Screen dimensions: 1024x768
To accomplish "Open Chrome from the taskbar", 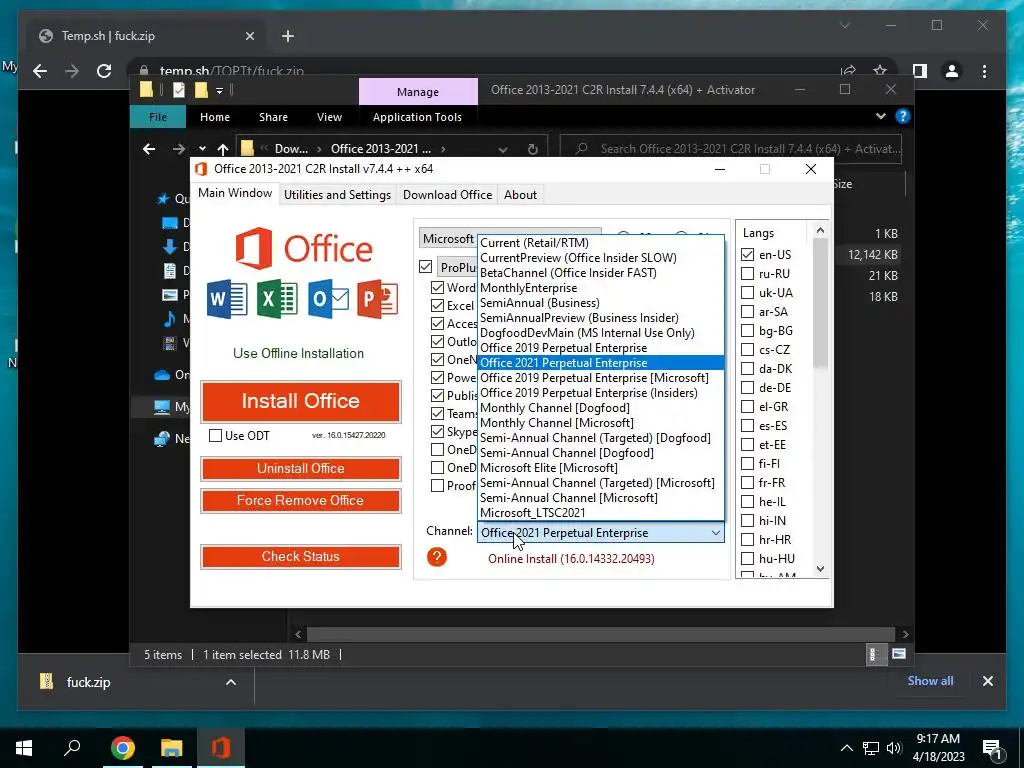I will 122,748.
